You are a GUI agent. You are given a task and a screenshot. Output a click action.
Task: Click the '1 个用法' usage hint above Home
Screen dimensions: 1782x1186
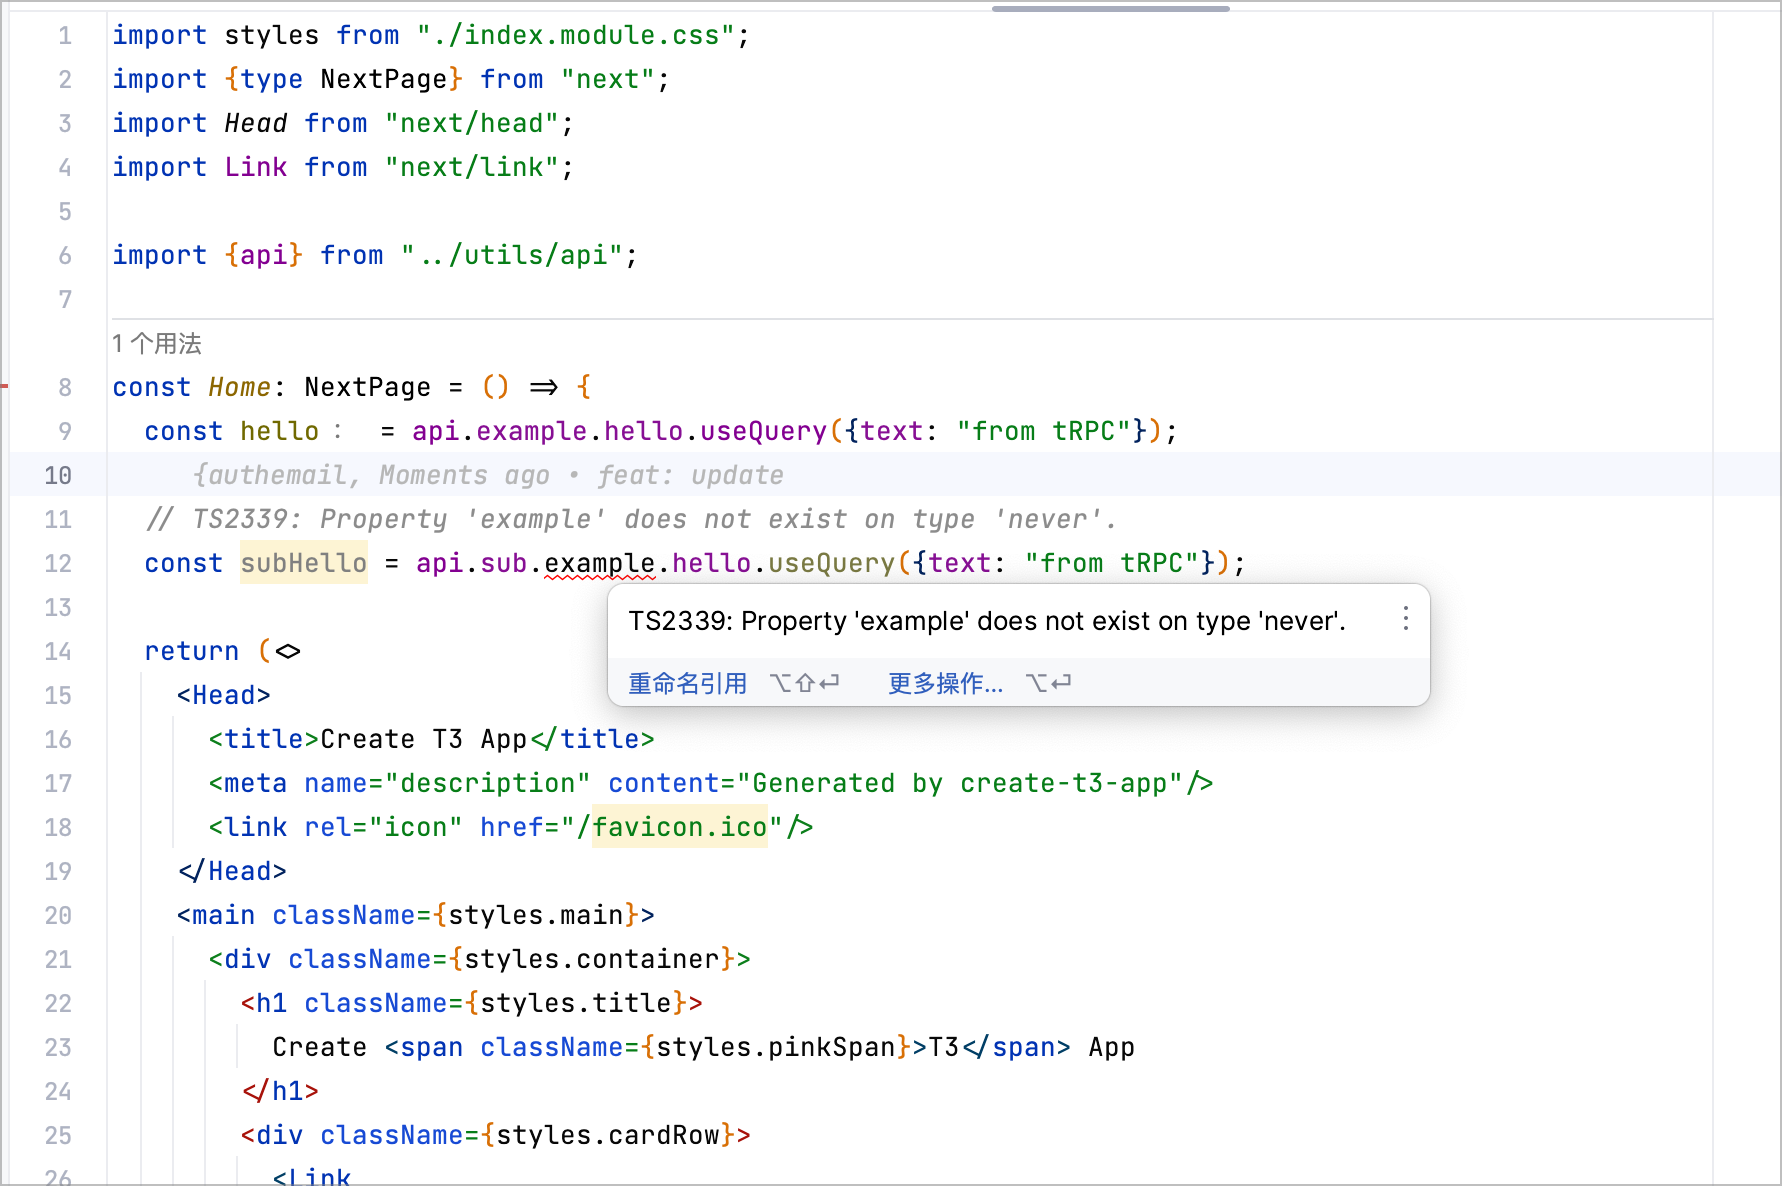coord(155,344)
